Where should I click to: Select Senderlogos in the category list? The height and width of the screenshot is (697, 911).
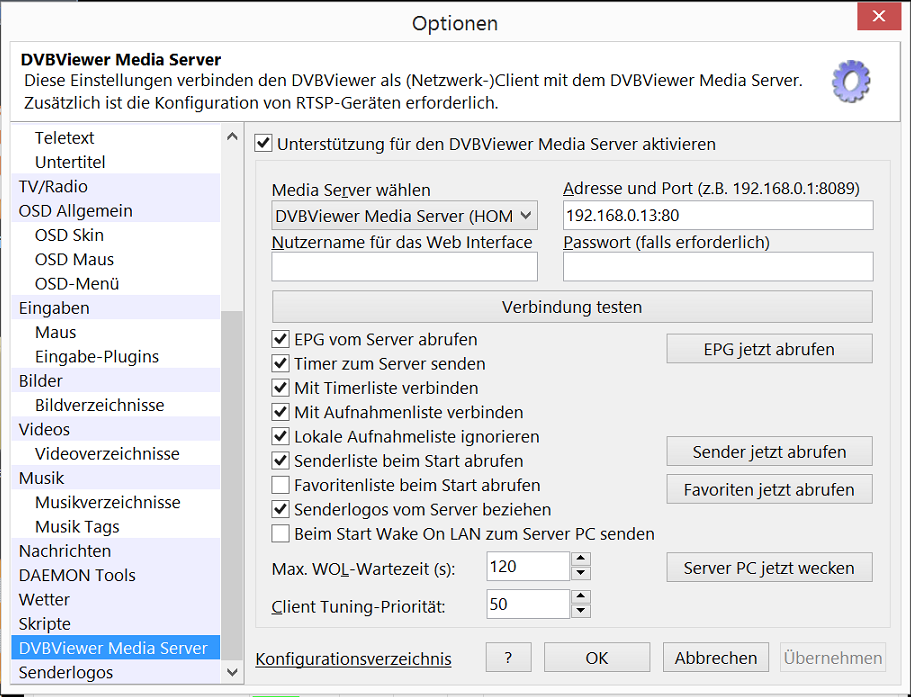pyautogui.click(x=66, y=672)
